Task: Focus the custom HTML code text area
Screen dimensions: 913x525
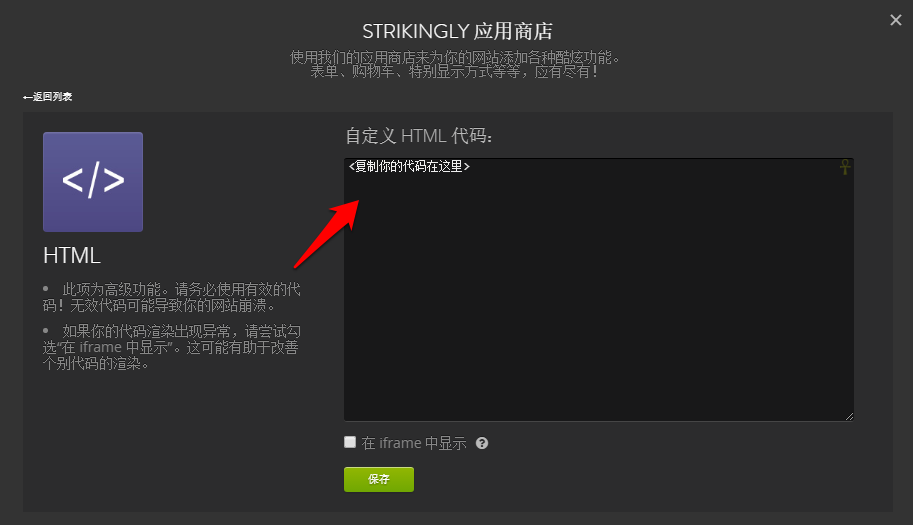Action: pos(599,289)
